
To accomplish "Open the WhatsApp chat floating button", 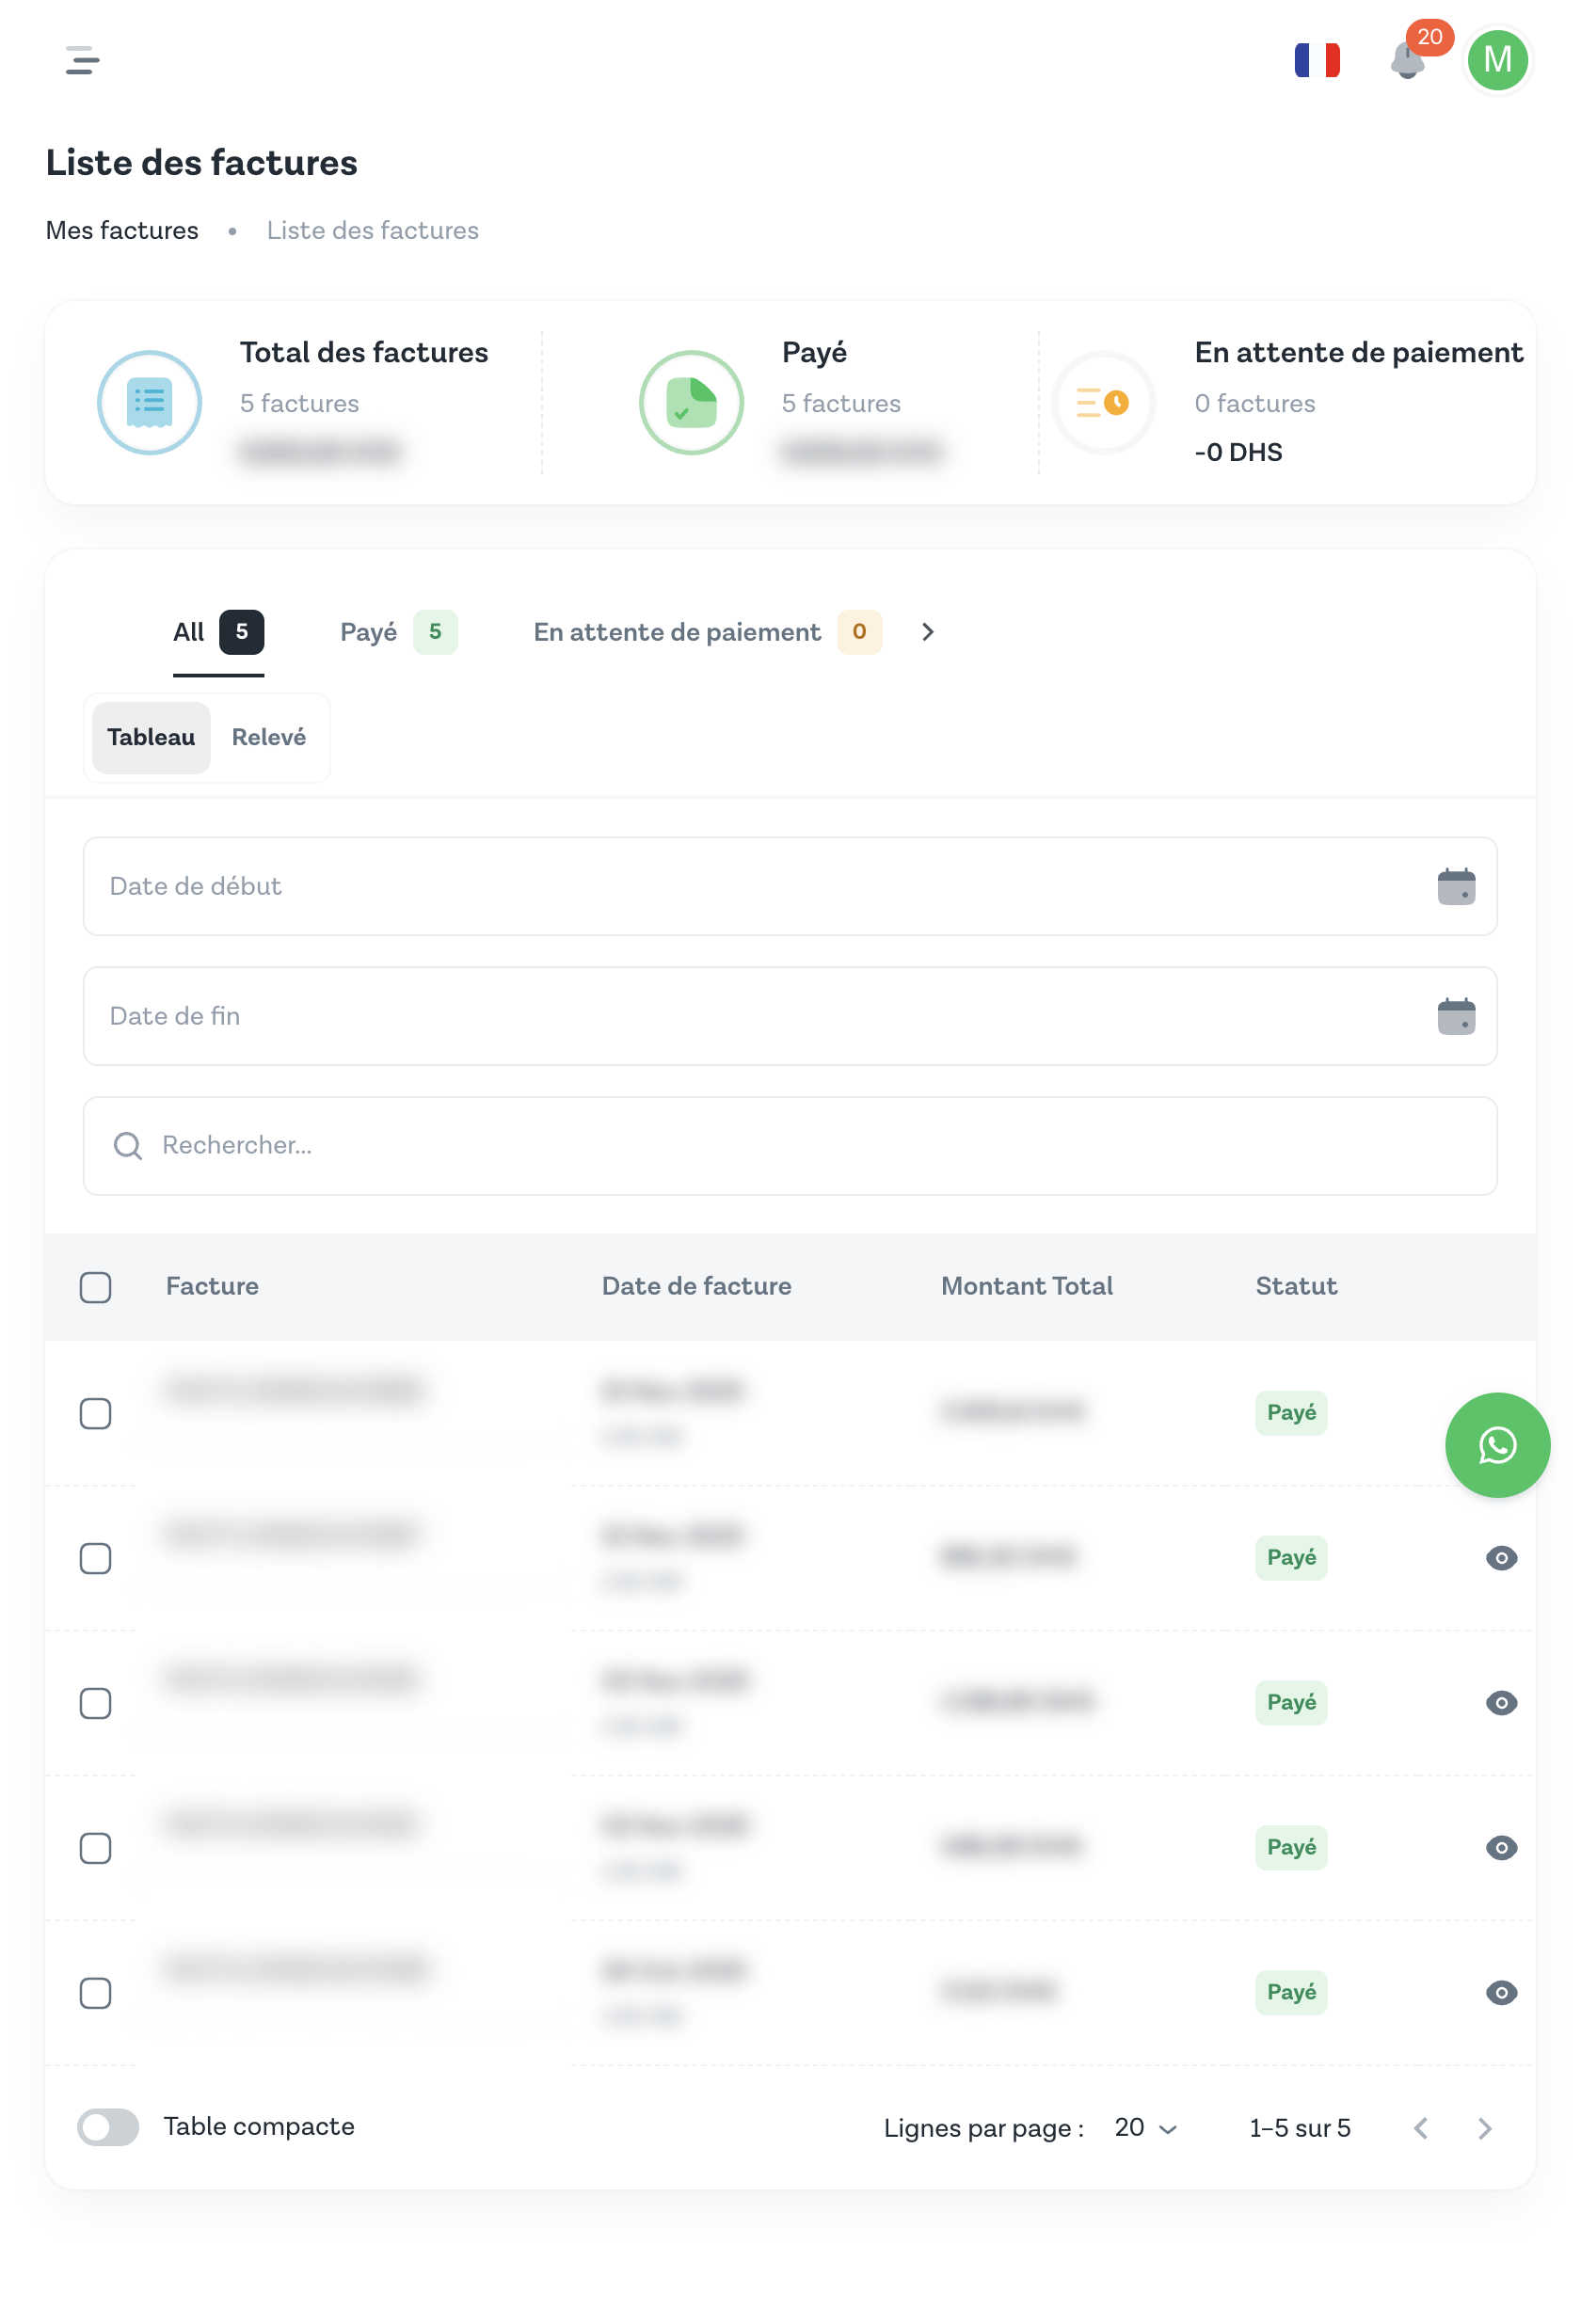I will tap(1496, 1444).
